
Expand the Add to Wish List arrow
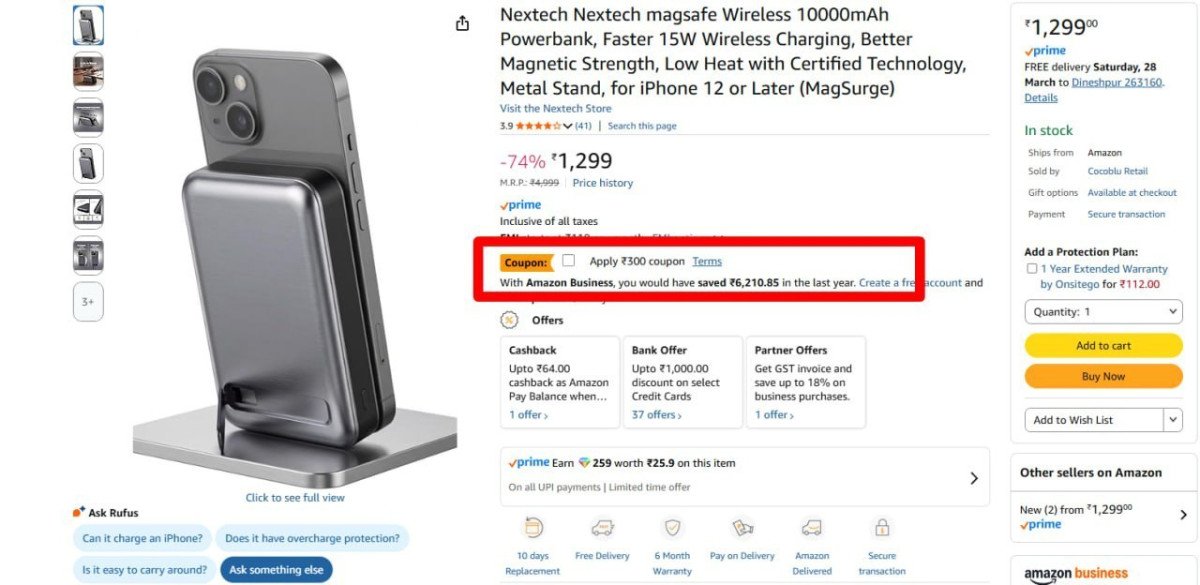point(1174,420)
